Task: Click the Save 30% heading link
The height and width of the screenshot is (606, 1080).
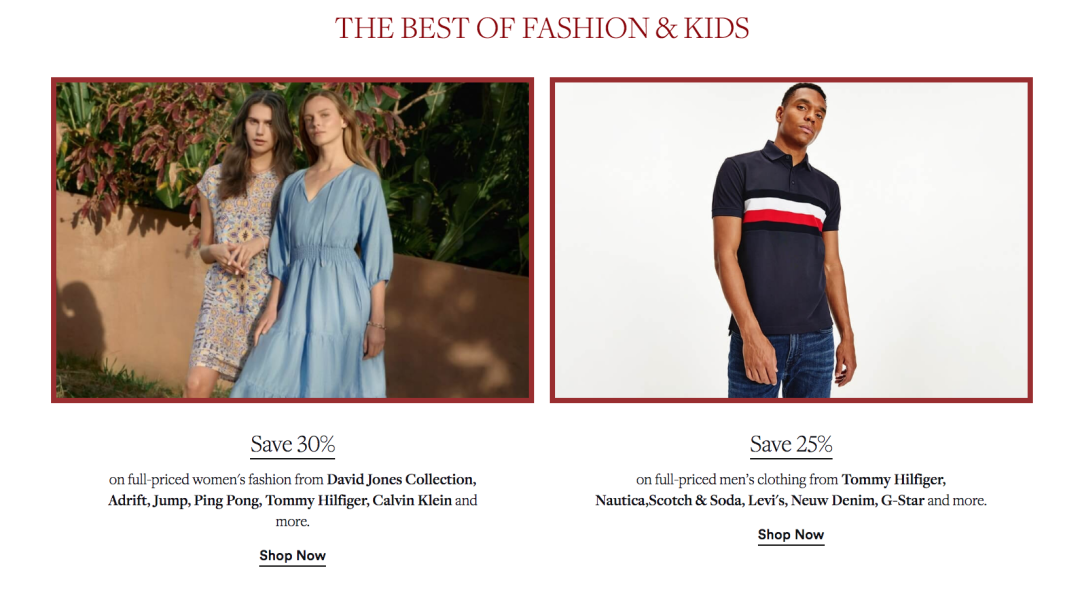Action: pyautogui.click(x=293, y=444)
